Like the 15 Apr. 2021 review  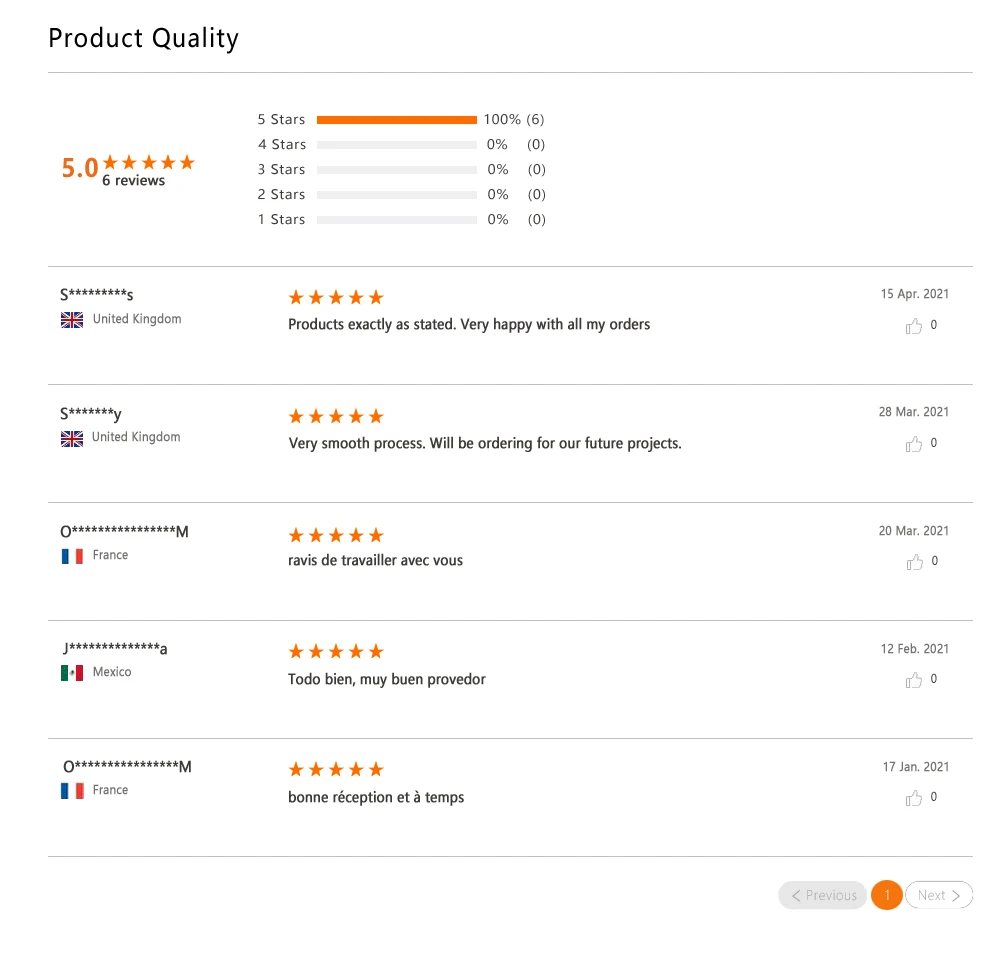pyautogui.click(x=914, y=326)
